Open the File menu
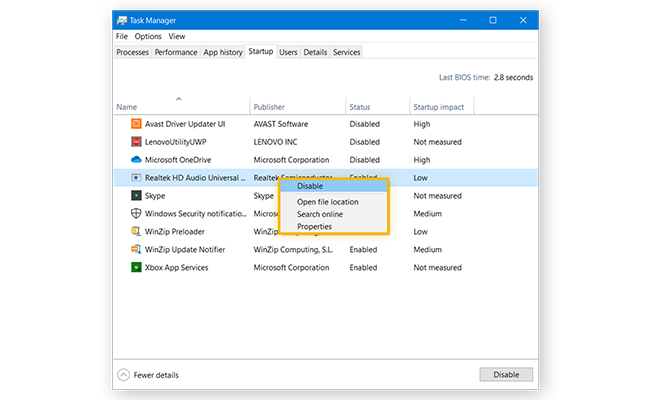Viewport: 650px width, 400px height. (x=122, y=36)
